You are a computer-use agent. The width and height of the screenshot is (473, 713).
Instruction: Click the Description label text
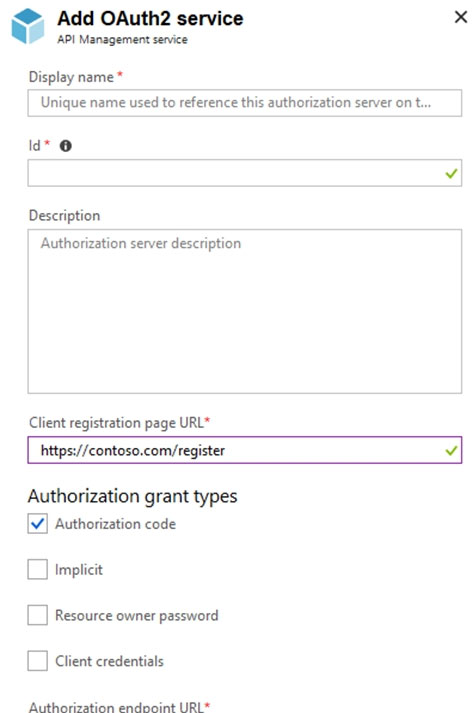[x=65, y=216]
